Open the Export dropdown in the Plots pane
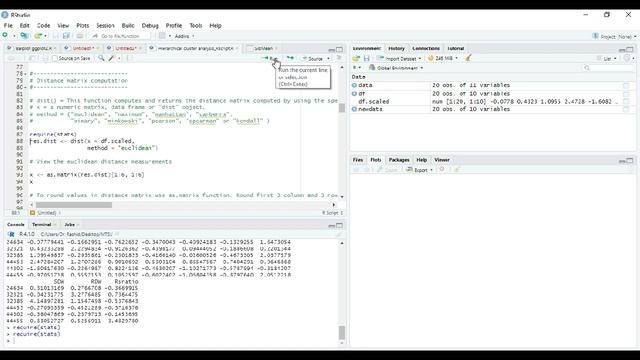This screenshot has width=640, height=360. tap(420, 170)
